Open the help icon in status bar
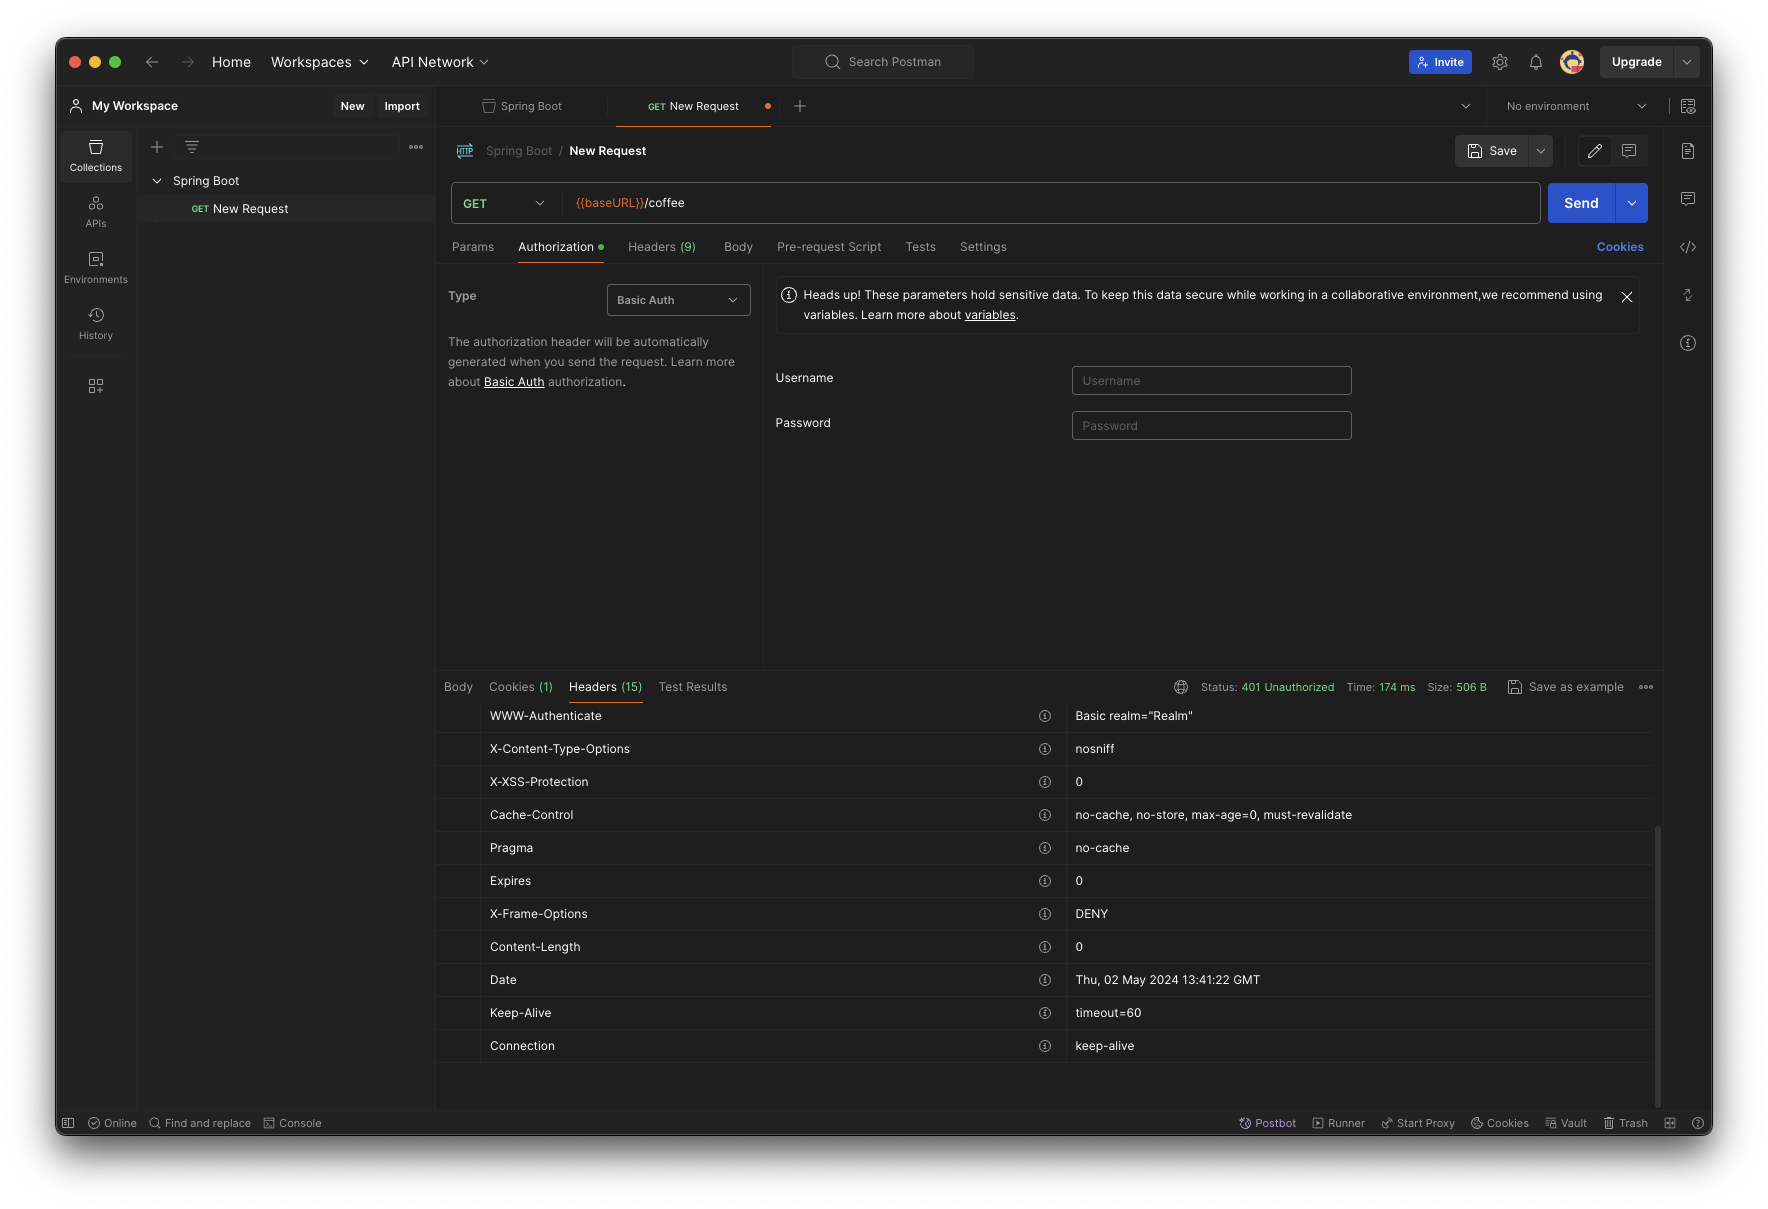1768x1209 pixels. 1698,1123
